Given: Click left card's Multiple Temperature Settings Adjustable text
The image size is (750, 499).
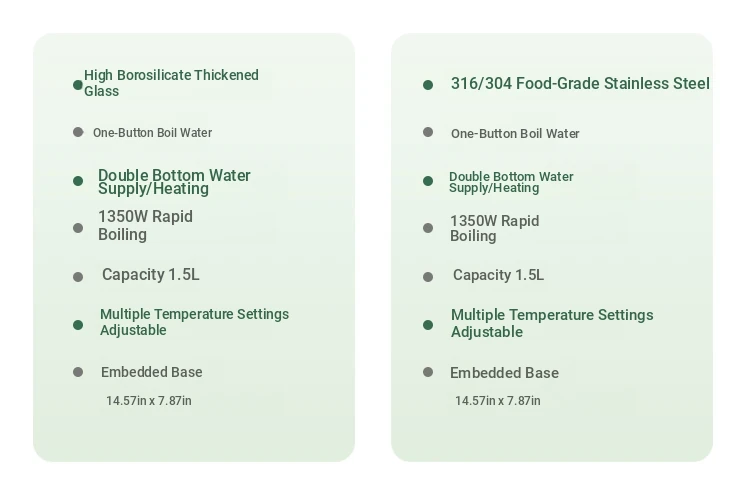Looking at the screenshot, I should tap(194, 322).
